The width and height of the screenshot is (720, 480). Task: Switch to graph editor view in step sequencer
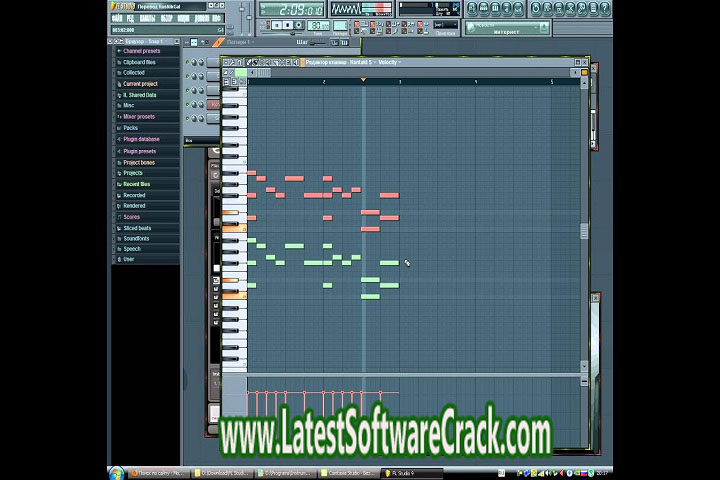point(334,43)
